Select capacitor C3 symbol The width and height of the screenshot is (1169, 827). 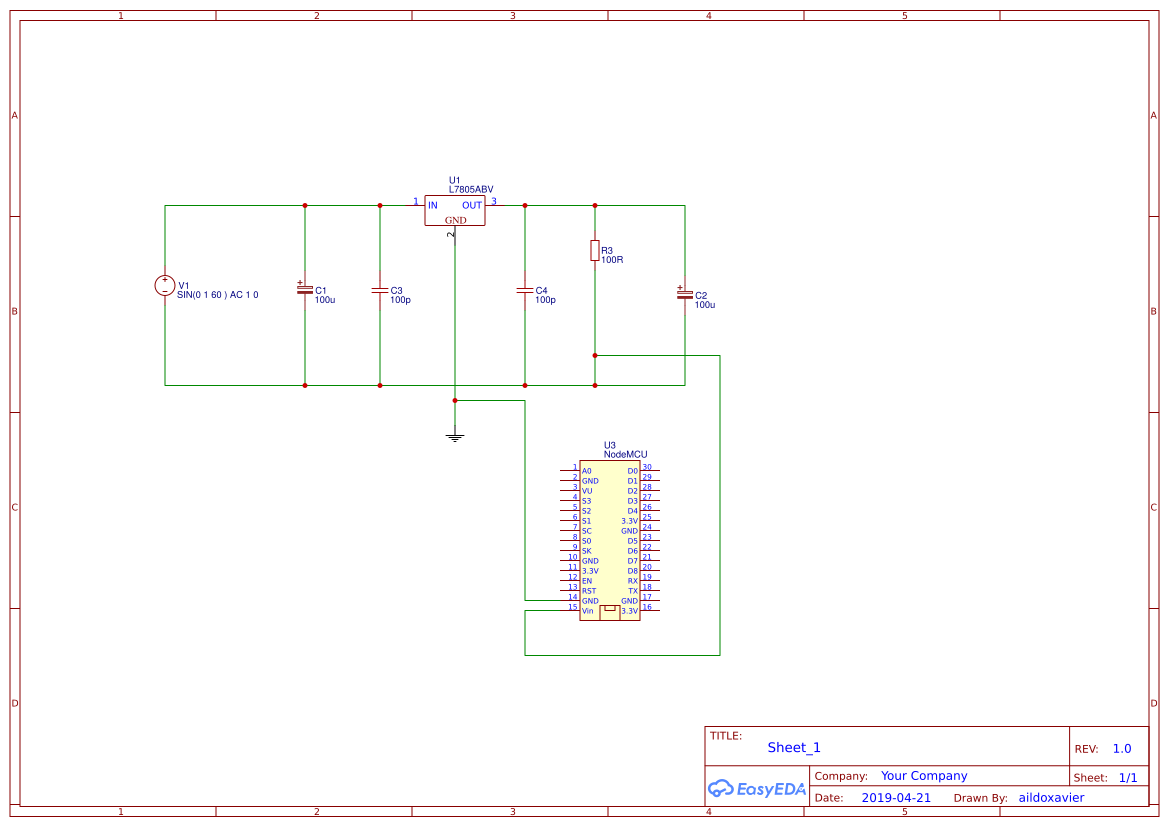coord(379,290)
